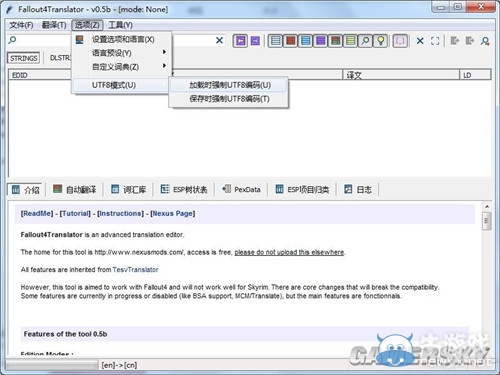Viewport: 500px width, 375px height.
Task: Choose 保存时强制UTF8编码(T) menu item
Action: click(x=229, y=99)
